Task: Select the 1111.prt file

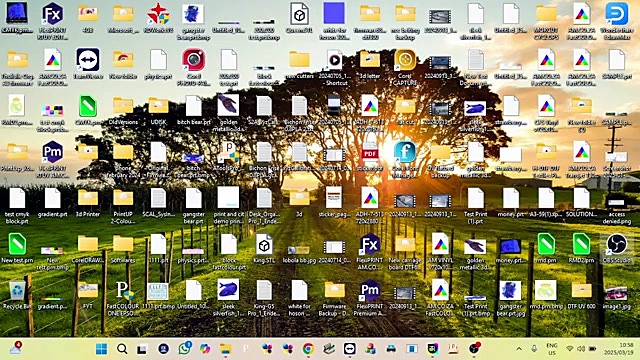Action: tap(158, 244)
